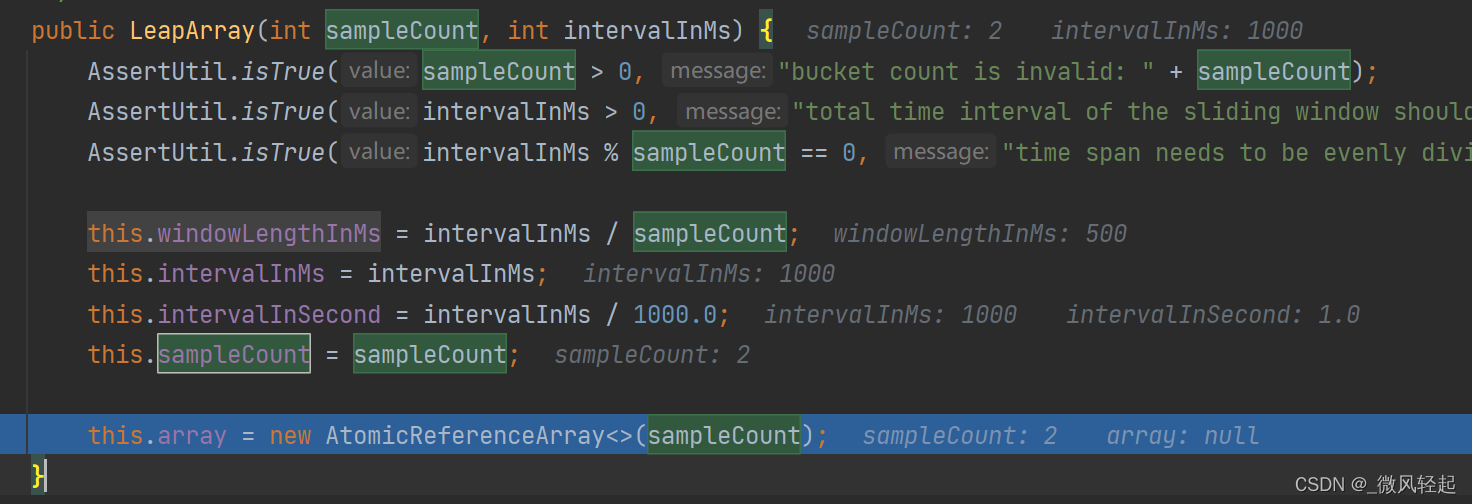Click the inline debug value 'intervalInSecond: 1.0'

point(1213,315)
